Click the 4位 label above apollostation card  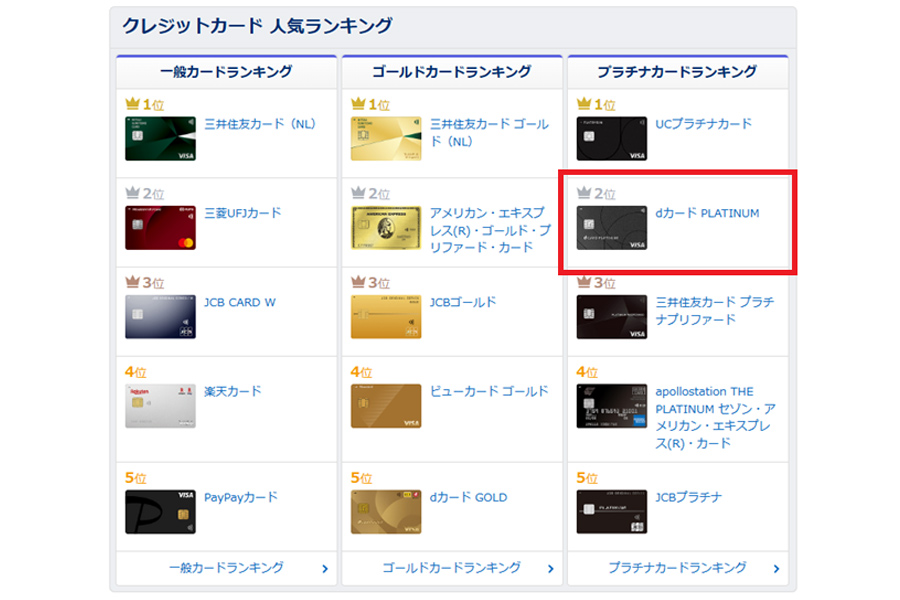click(x=587, y=372)
